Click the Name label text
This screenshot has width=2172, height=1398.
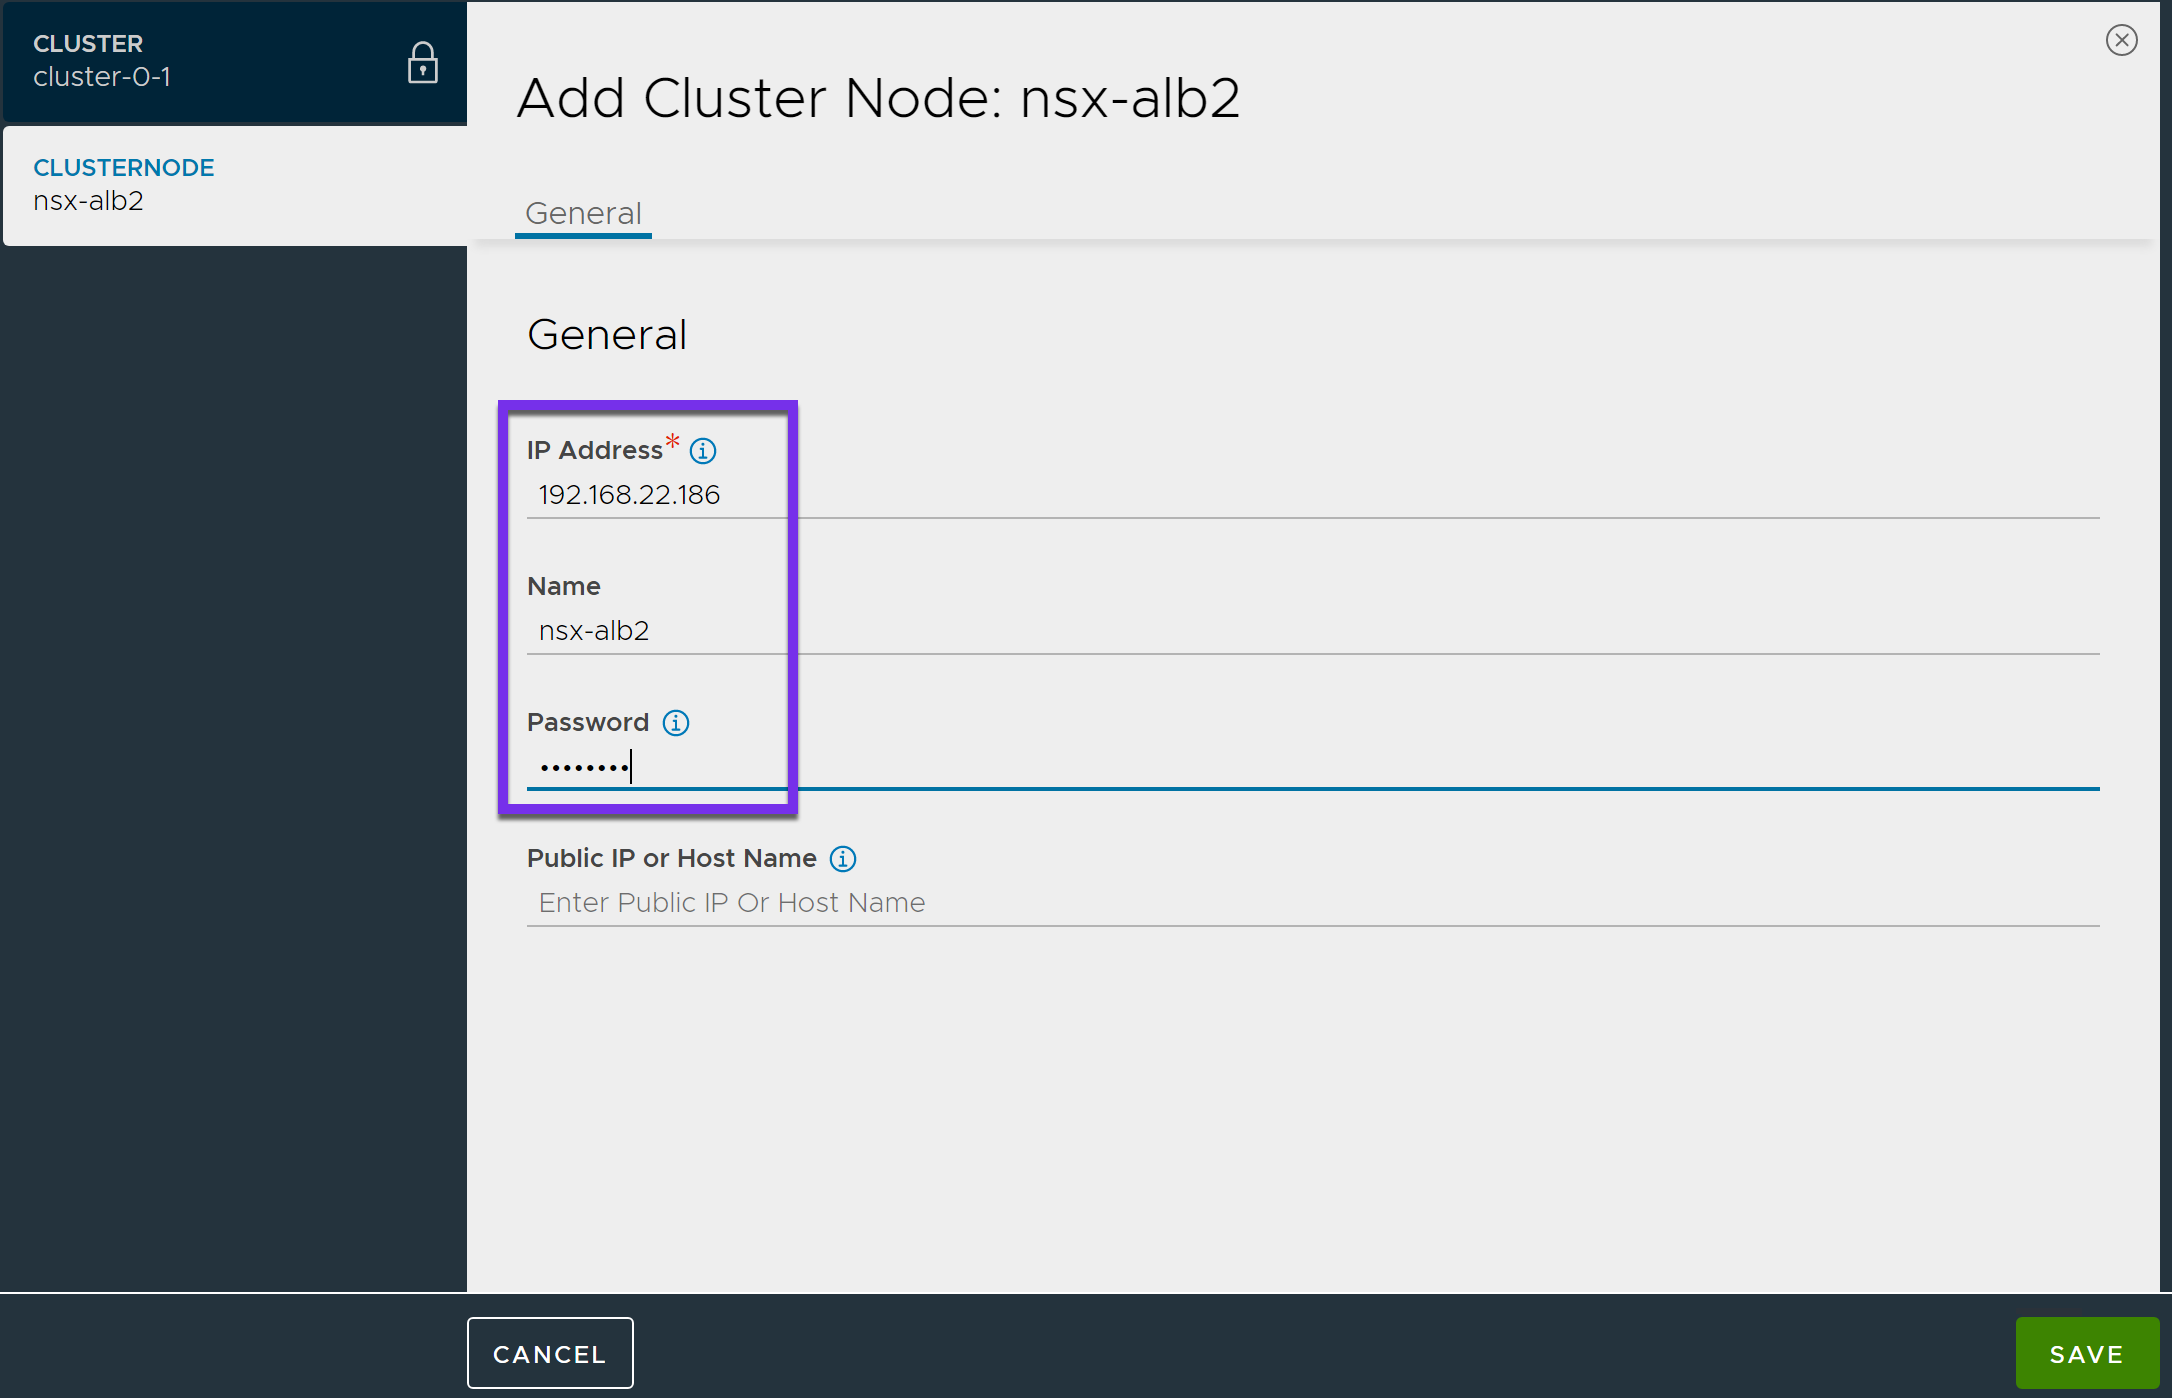(563, 587)
